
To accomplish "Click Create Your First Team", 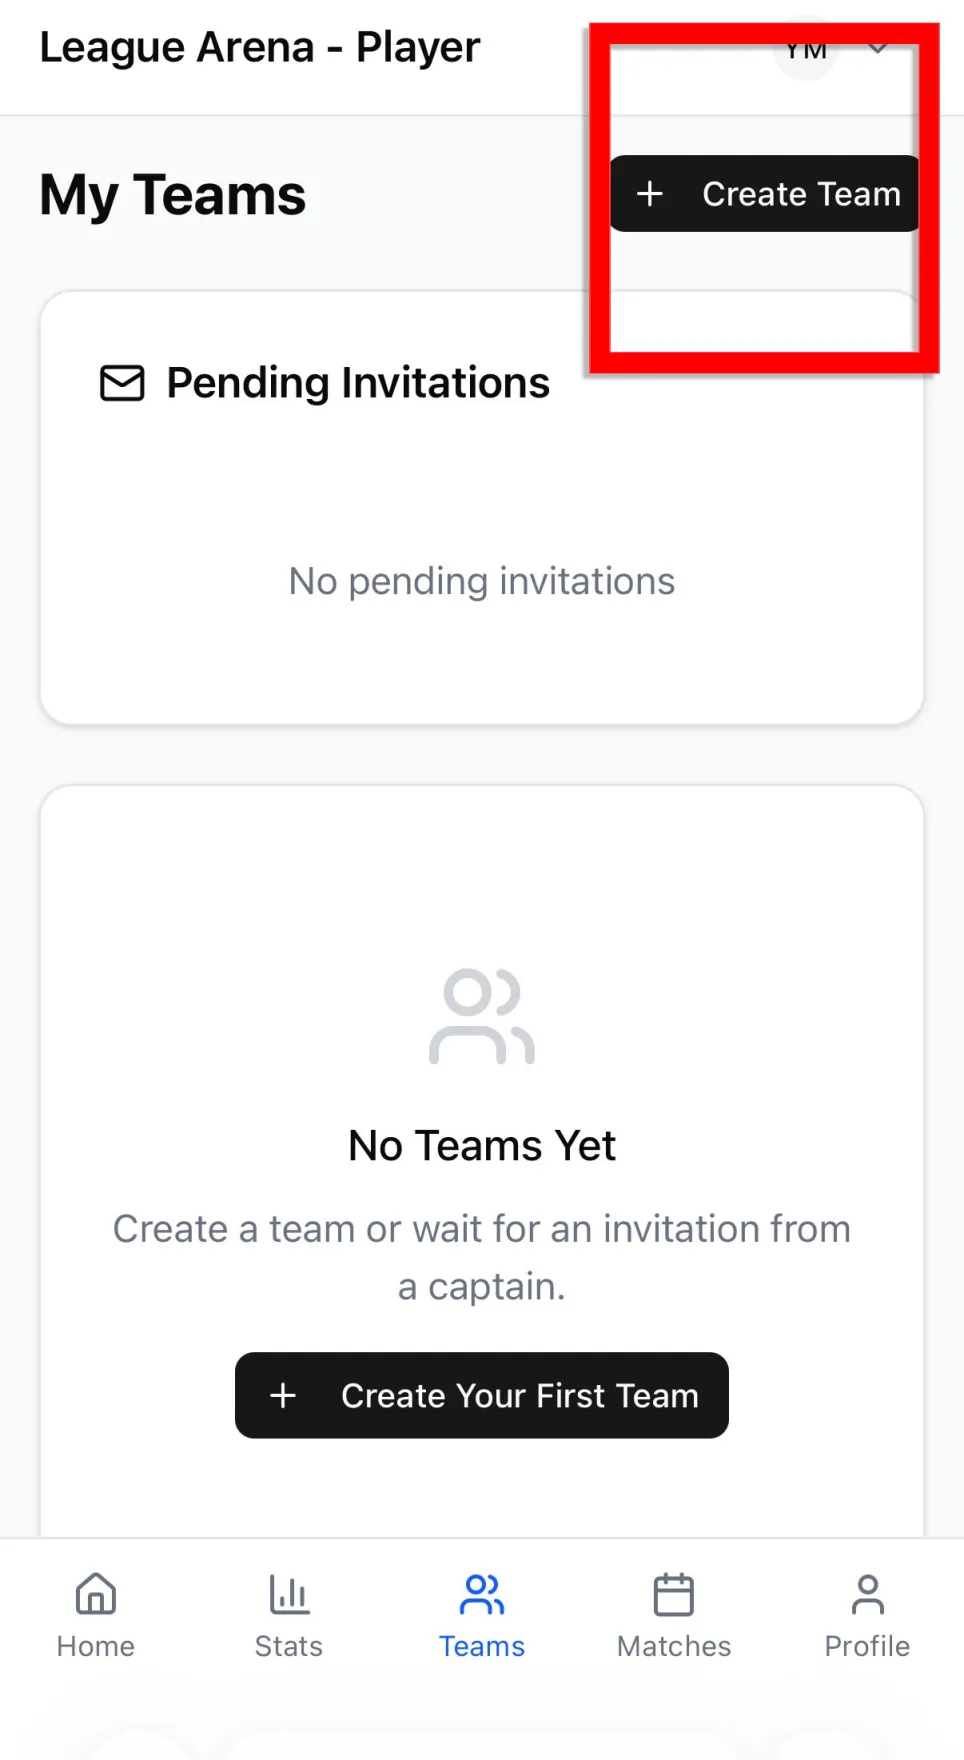I will tap(481, 1395).
